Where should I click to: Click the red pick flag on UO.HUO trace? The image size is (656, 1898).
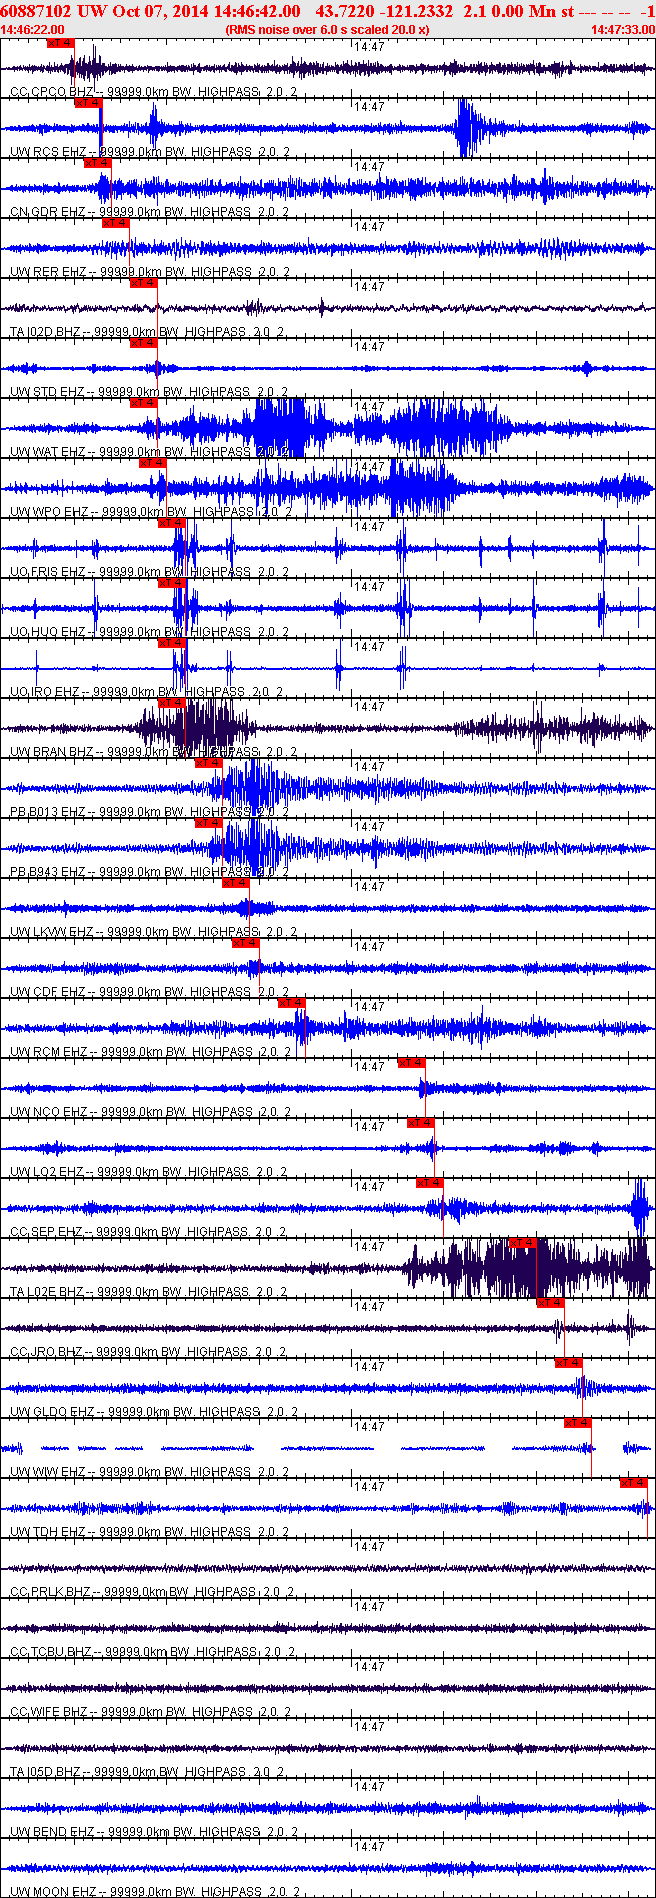172,583
